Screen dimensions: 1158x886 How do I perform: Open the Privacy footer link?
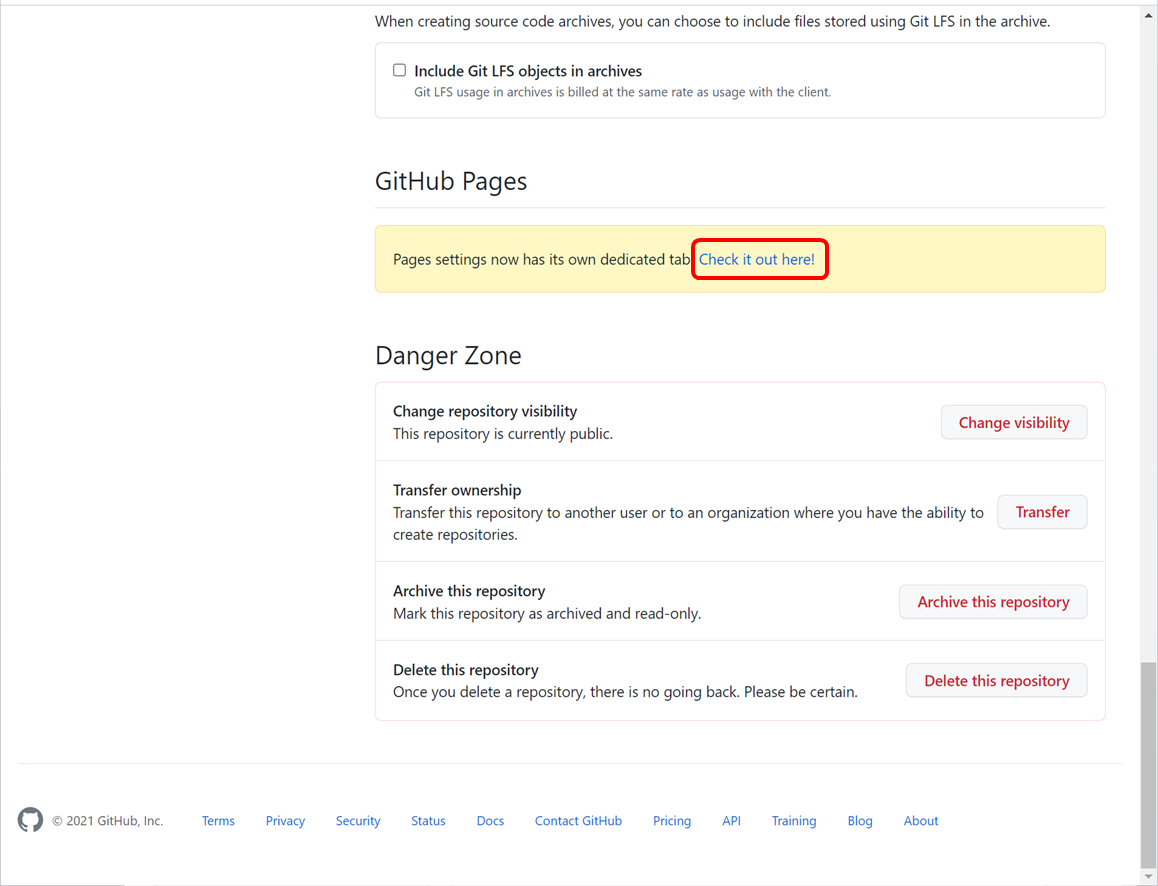(x=285, y=820)
